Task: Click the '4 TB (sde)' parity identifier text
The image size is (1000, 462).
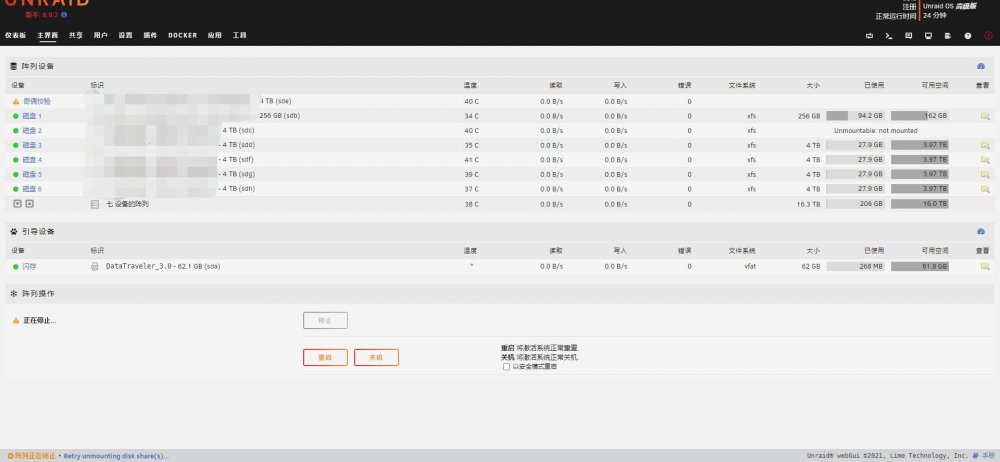Action: click(x=276, y=101)
